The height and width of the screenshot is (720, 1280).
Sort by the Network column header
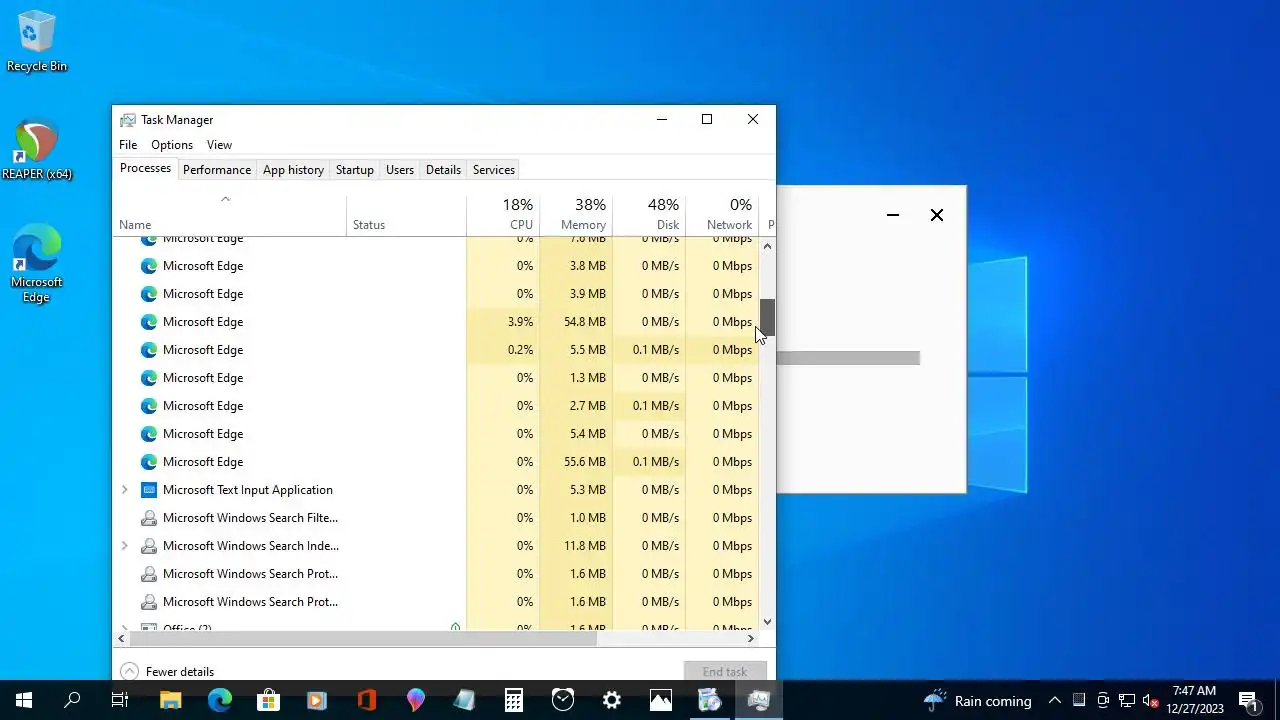pyautogui.click(x=722, y=214)
